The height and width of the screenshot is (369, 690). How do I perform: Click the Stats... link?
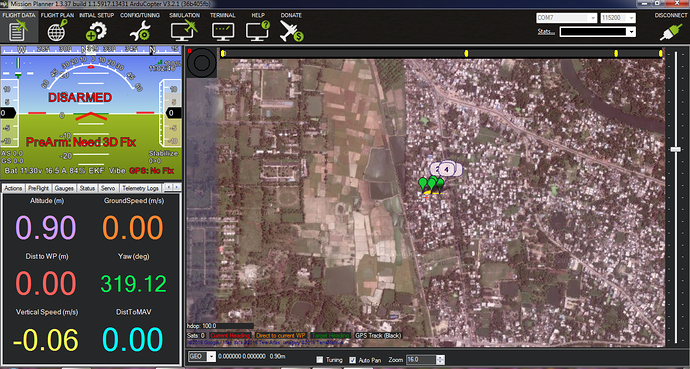click(x=546, y=32)
